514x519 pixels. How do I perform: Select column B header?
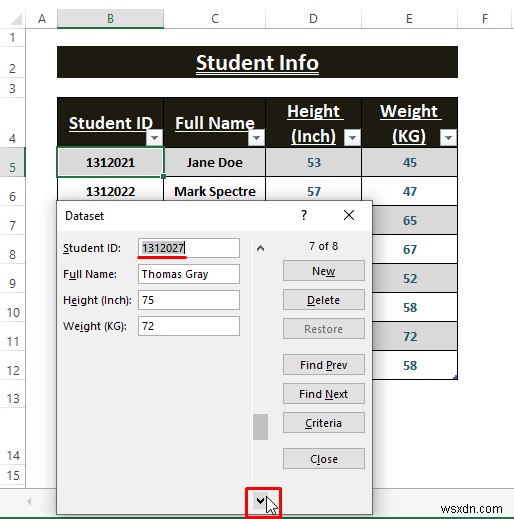(110, 19)
